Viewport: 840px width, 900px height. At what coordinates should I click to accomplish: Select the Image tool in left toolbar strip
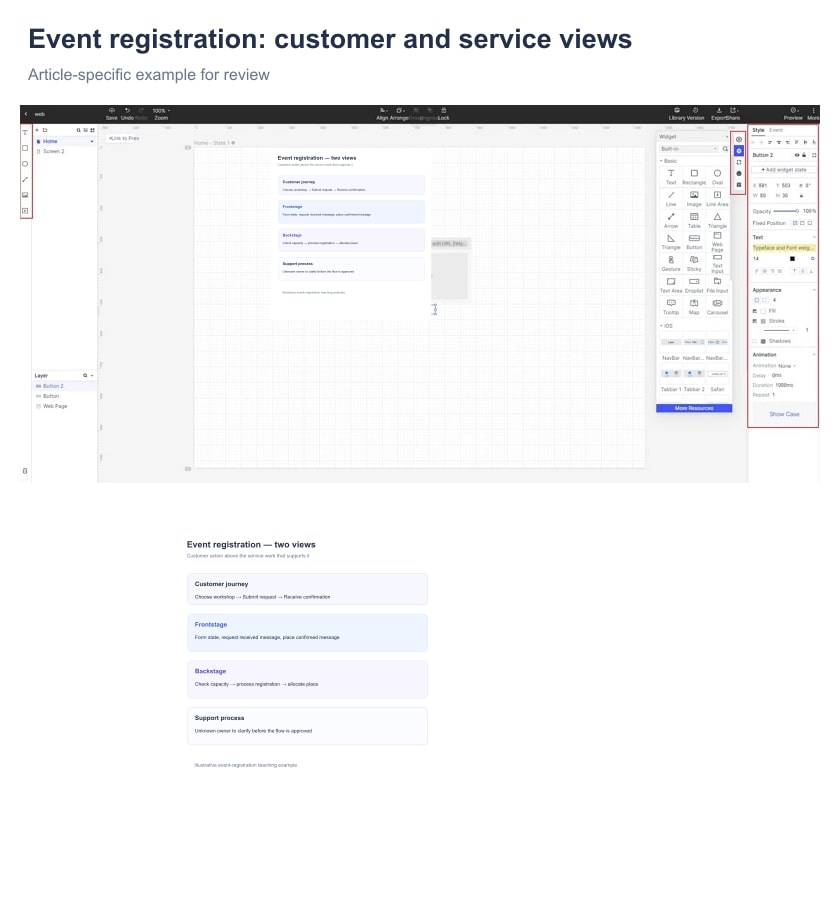click(25, 195)
